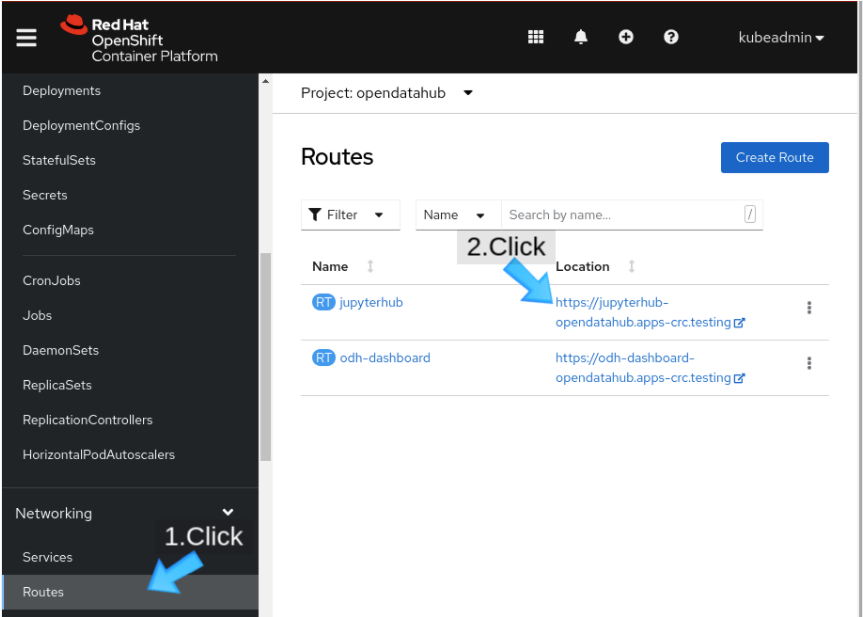The image size is (863, 617).
Task: Click the Create Route button
Action: click(774, 157)
